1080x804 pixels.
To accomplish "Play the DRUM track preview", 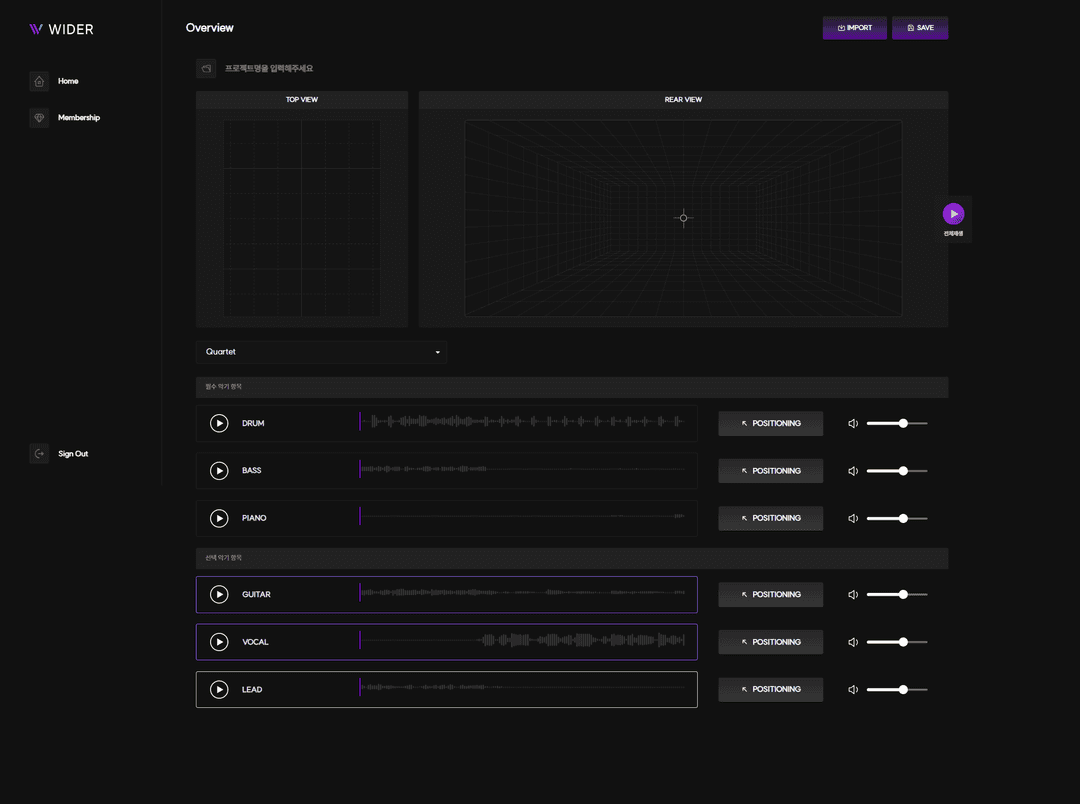I will (219, 423).
